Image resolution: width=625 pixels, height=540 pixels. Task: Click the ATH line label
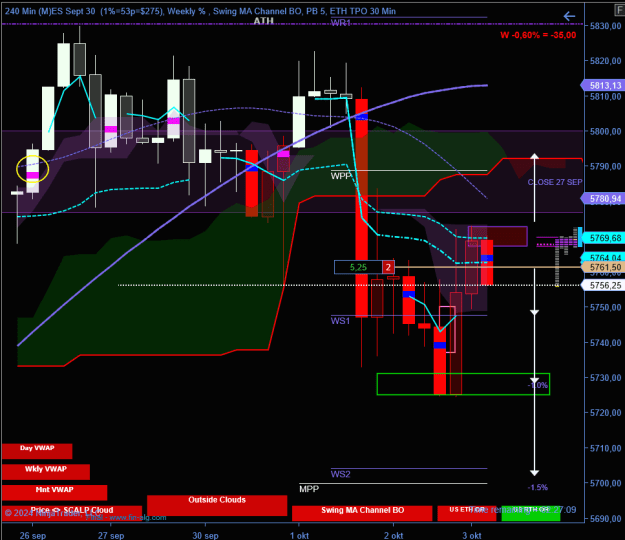[x=263, y=21]
